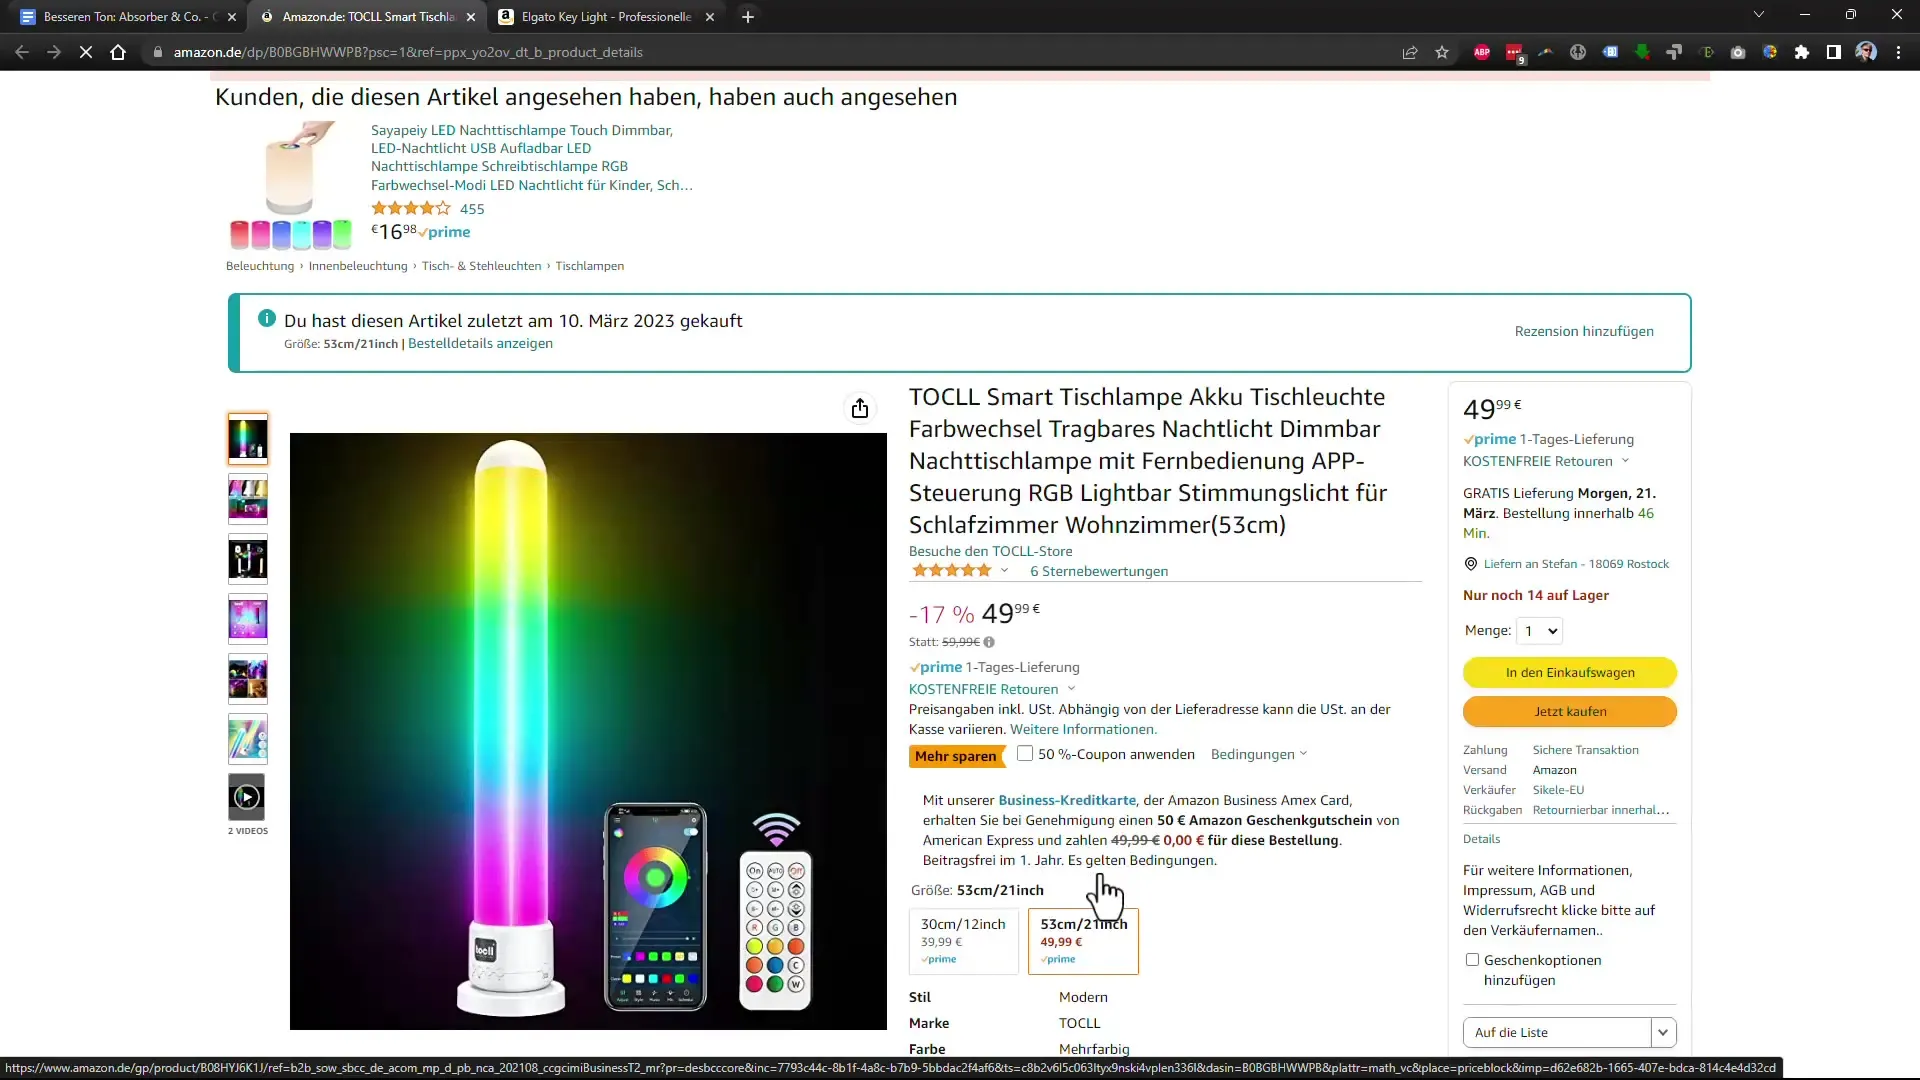Screen dimensions: 1920x1080
Task: Toggle the browser side panel
Action: pos(1834,52)
